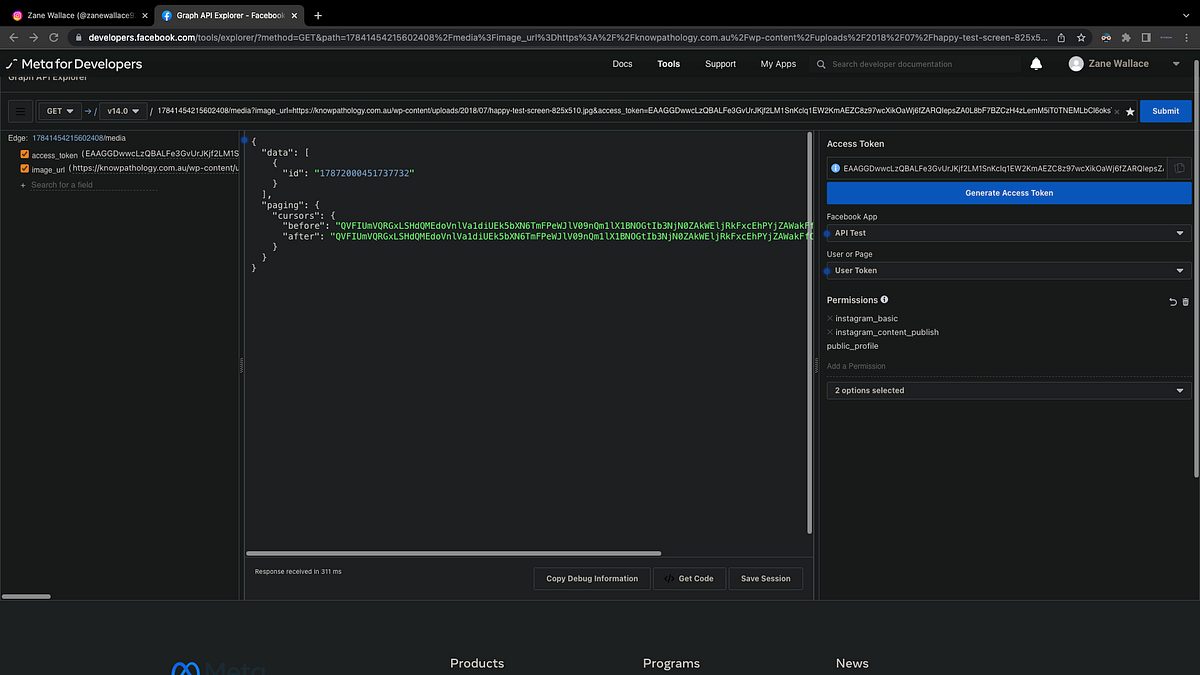Image resolution: width=1200 pixels, height=675 pixels.
Task: Submit the Graph API request
Action: click(1165, 111)
